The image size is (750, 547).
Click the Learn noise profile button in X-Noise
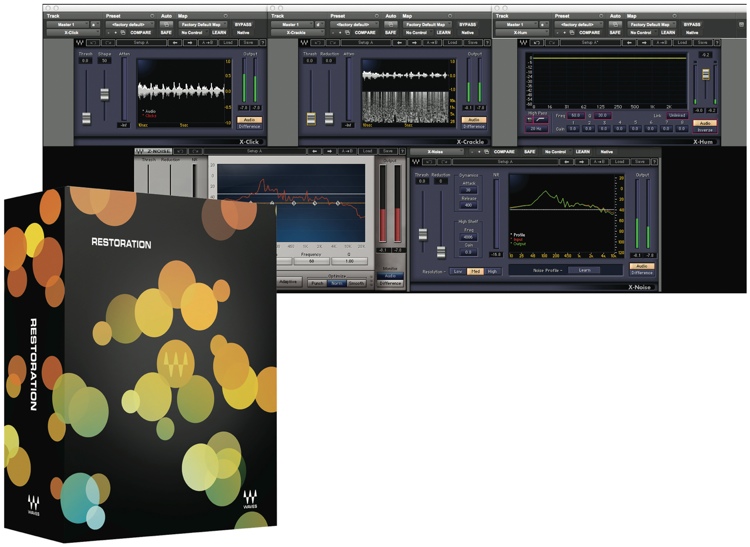pyautogui.click(x=585, y=270)
